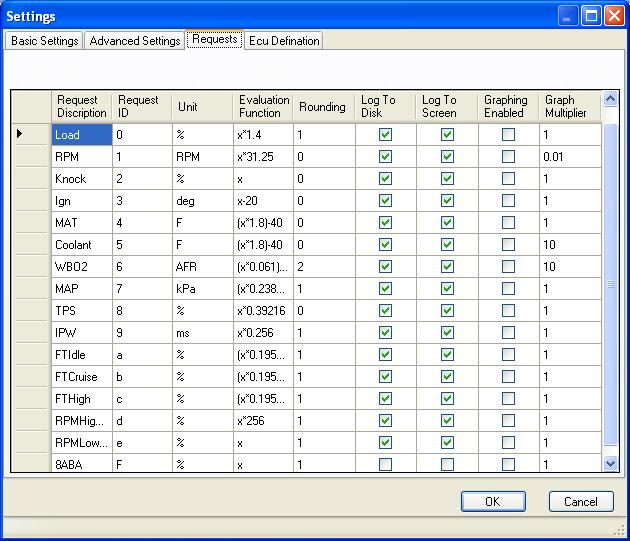Minimize the Settings window
The height and width of the screenshot is (541, 630).
(x=567, y=16)
